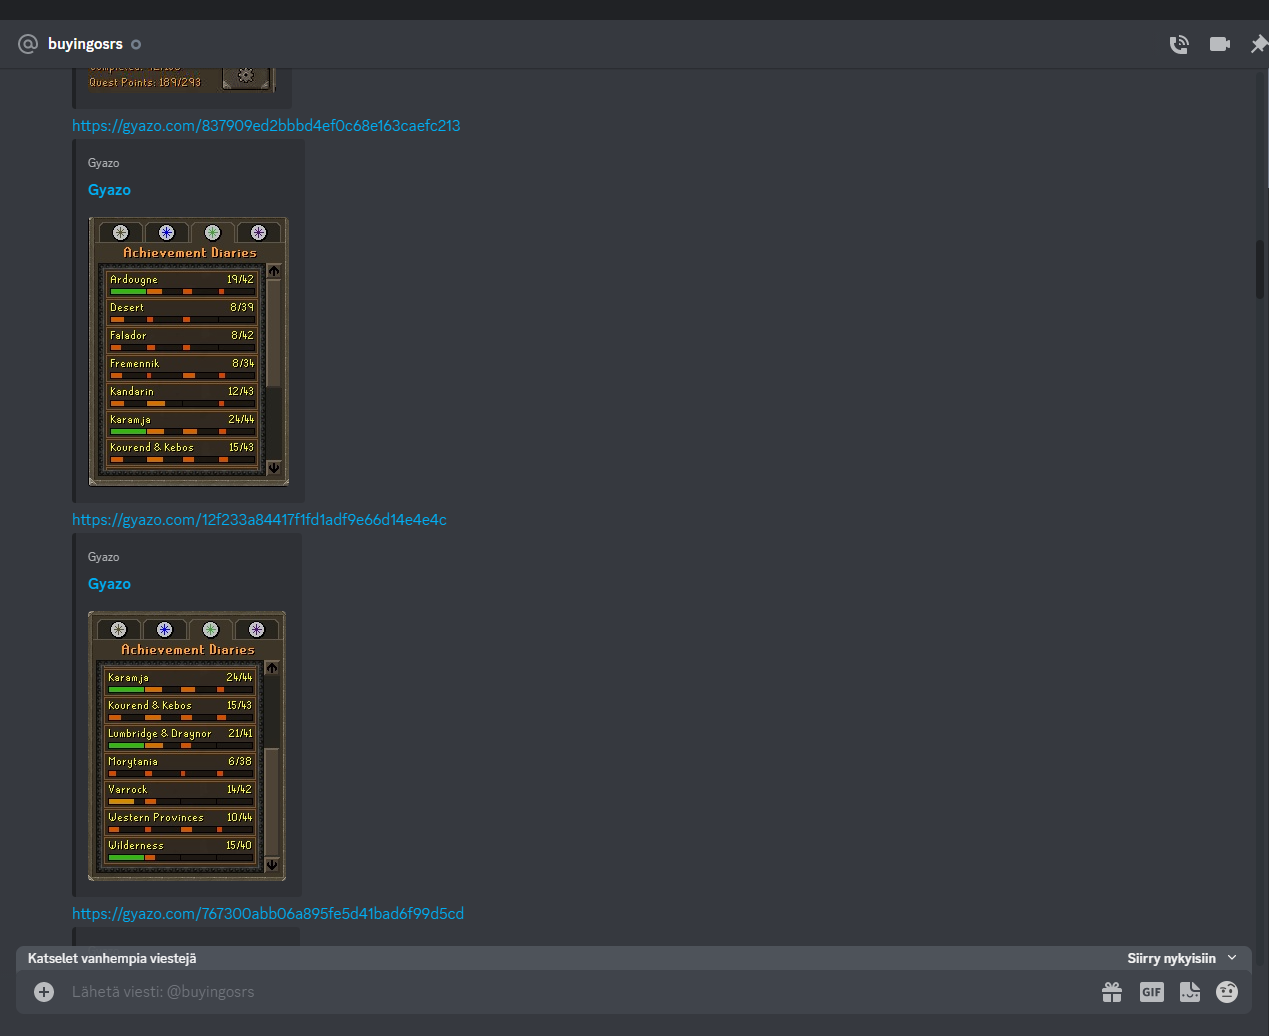Click the plus attachment button
The image size is (1269, 1036).
coord(44,992)
